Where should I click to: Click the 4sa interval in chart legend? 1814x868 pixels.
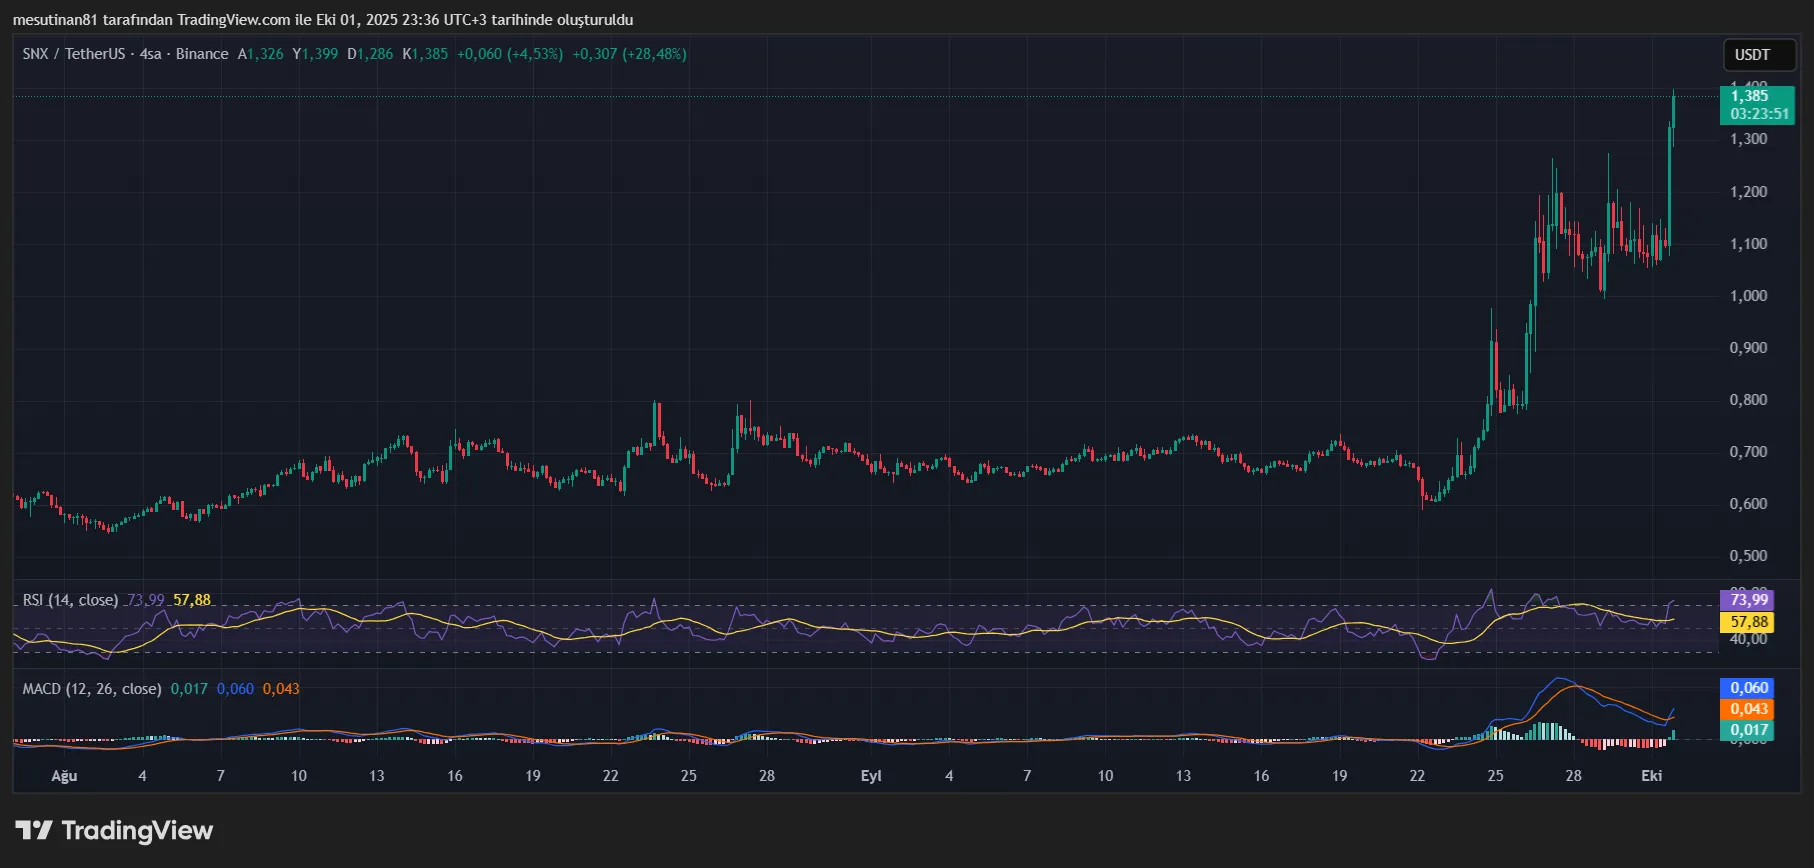pos(150,54)
